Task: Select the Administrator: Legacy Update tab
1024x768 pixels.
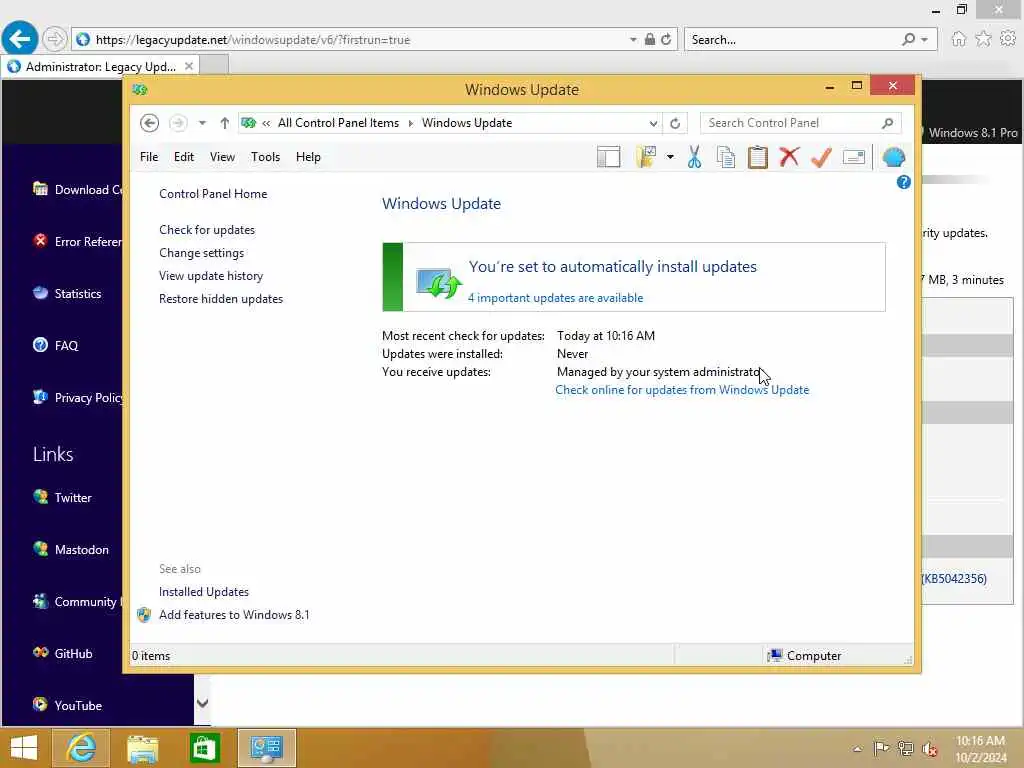Action: point(98,67)
